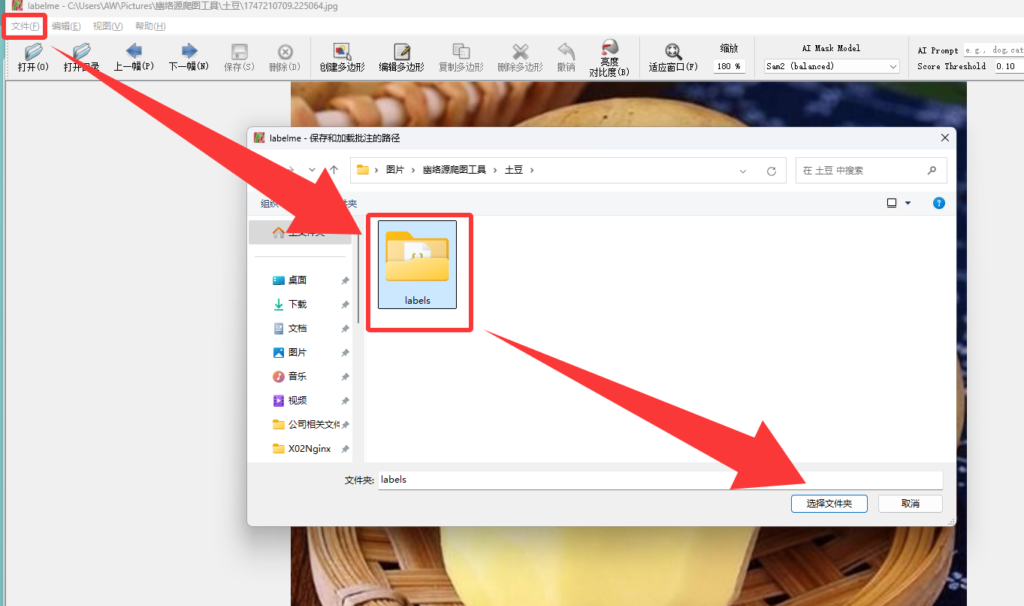Expand the chevron after 图片 breadcrumb
The height and width of the screenshot is (606, 1024).
tap(413, 170)
